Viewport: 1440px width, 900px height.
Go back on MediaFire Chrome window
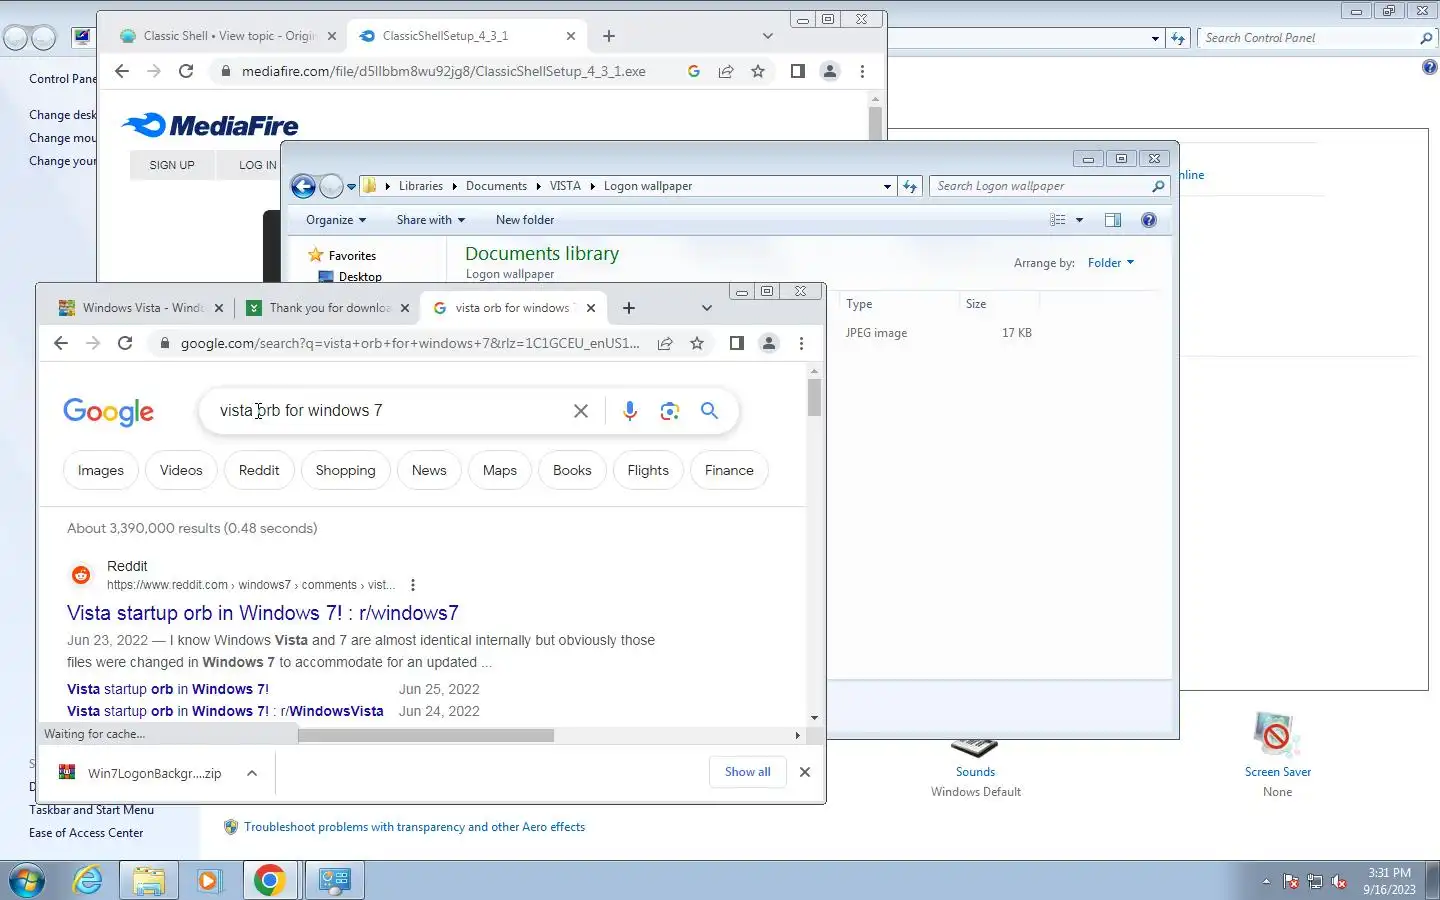[122, 71]
